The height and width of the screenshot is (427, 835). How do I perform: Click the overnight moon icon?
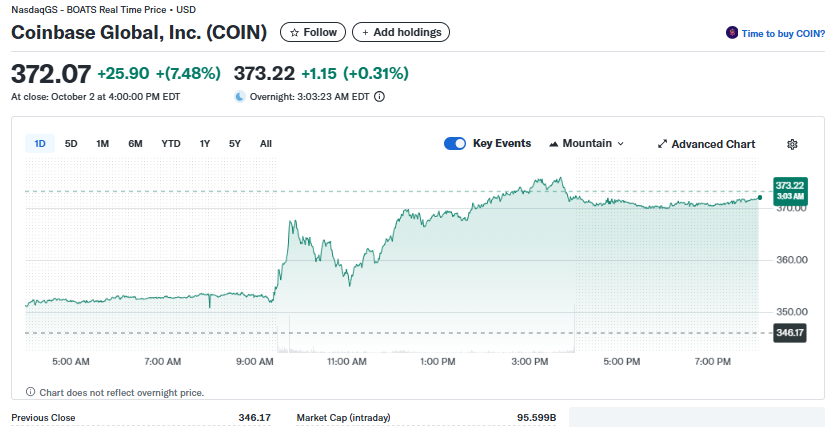click(x=240, y=97)
